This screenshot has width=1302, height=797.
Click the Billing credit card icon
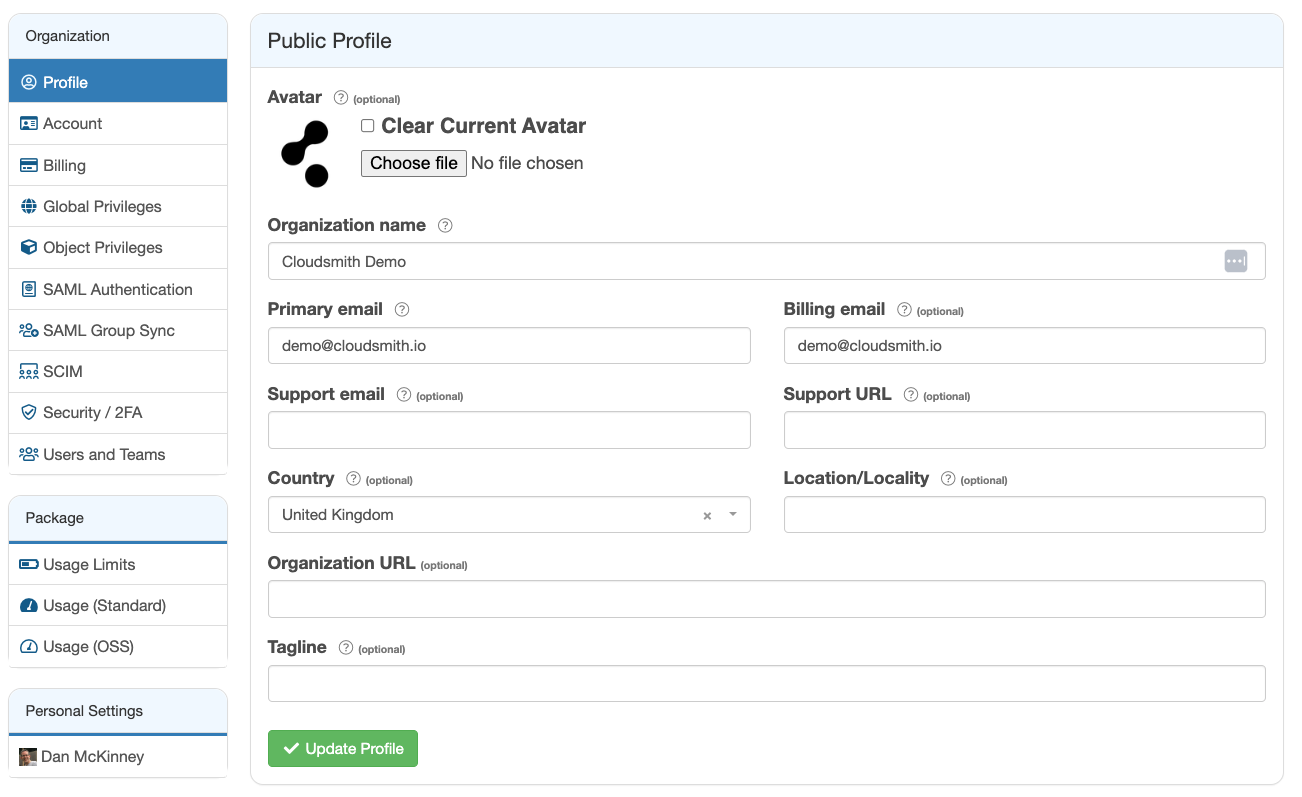pyautogui.click(x=28, y=166)
